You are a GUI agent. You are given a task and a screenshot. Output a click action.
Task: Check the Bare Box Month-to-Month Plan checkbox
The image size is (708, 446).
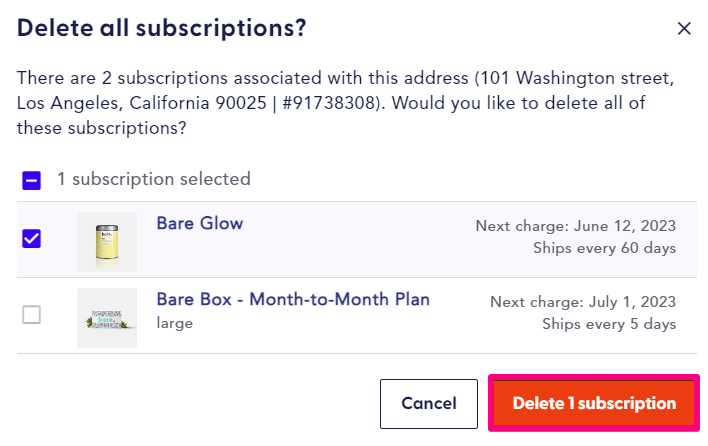pos(32,314)
